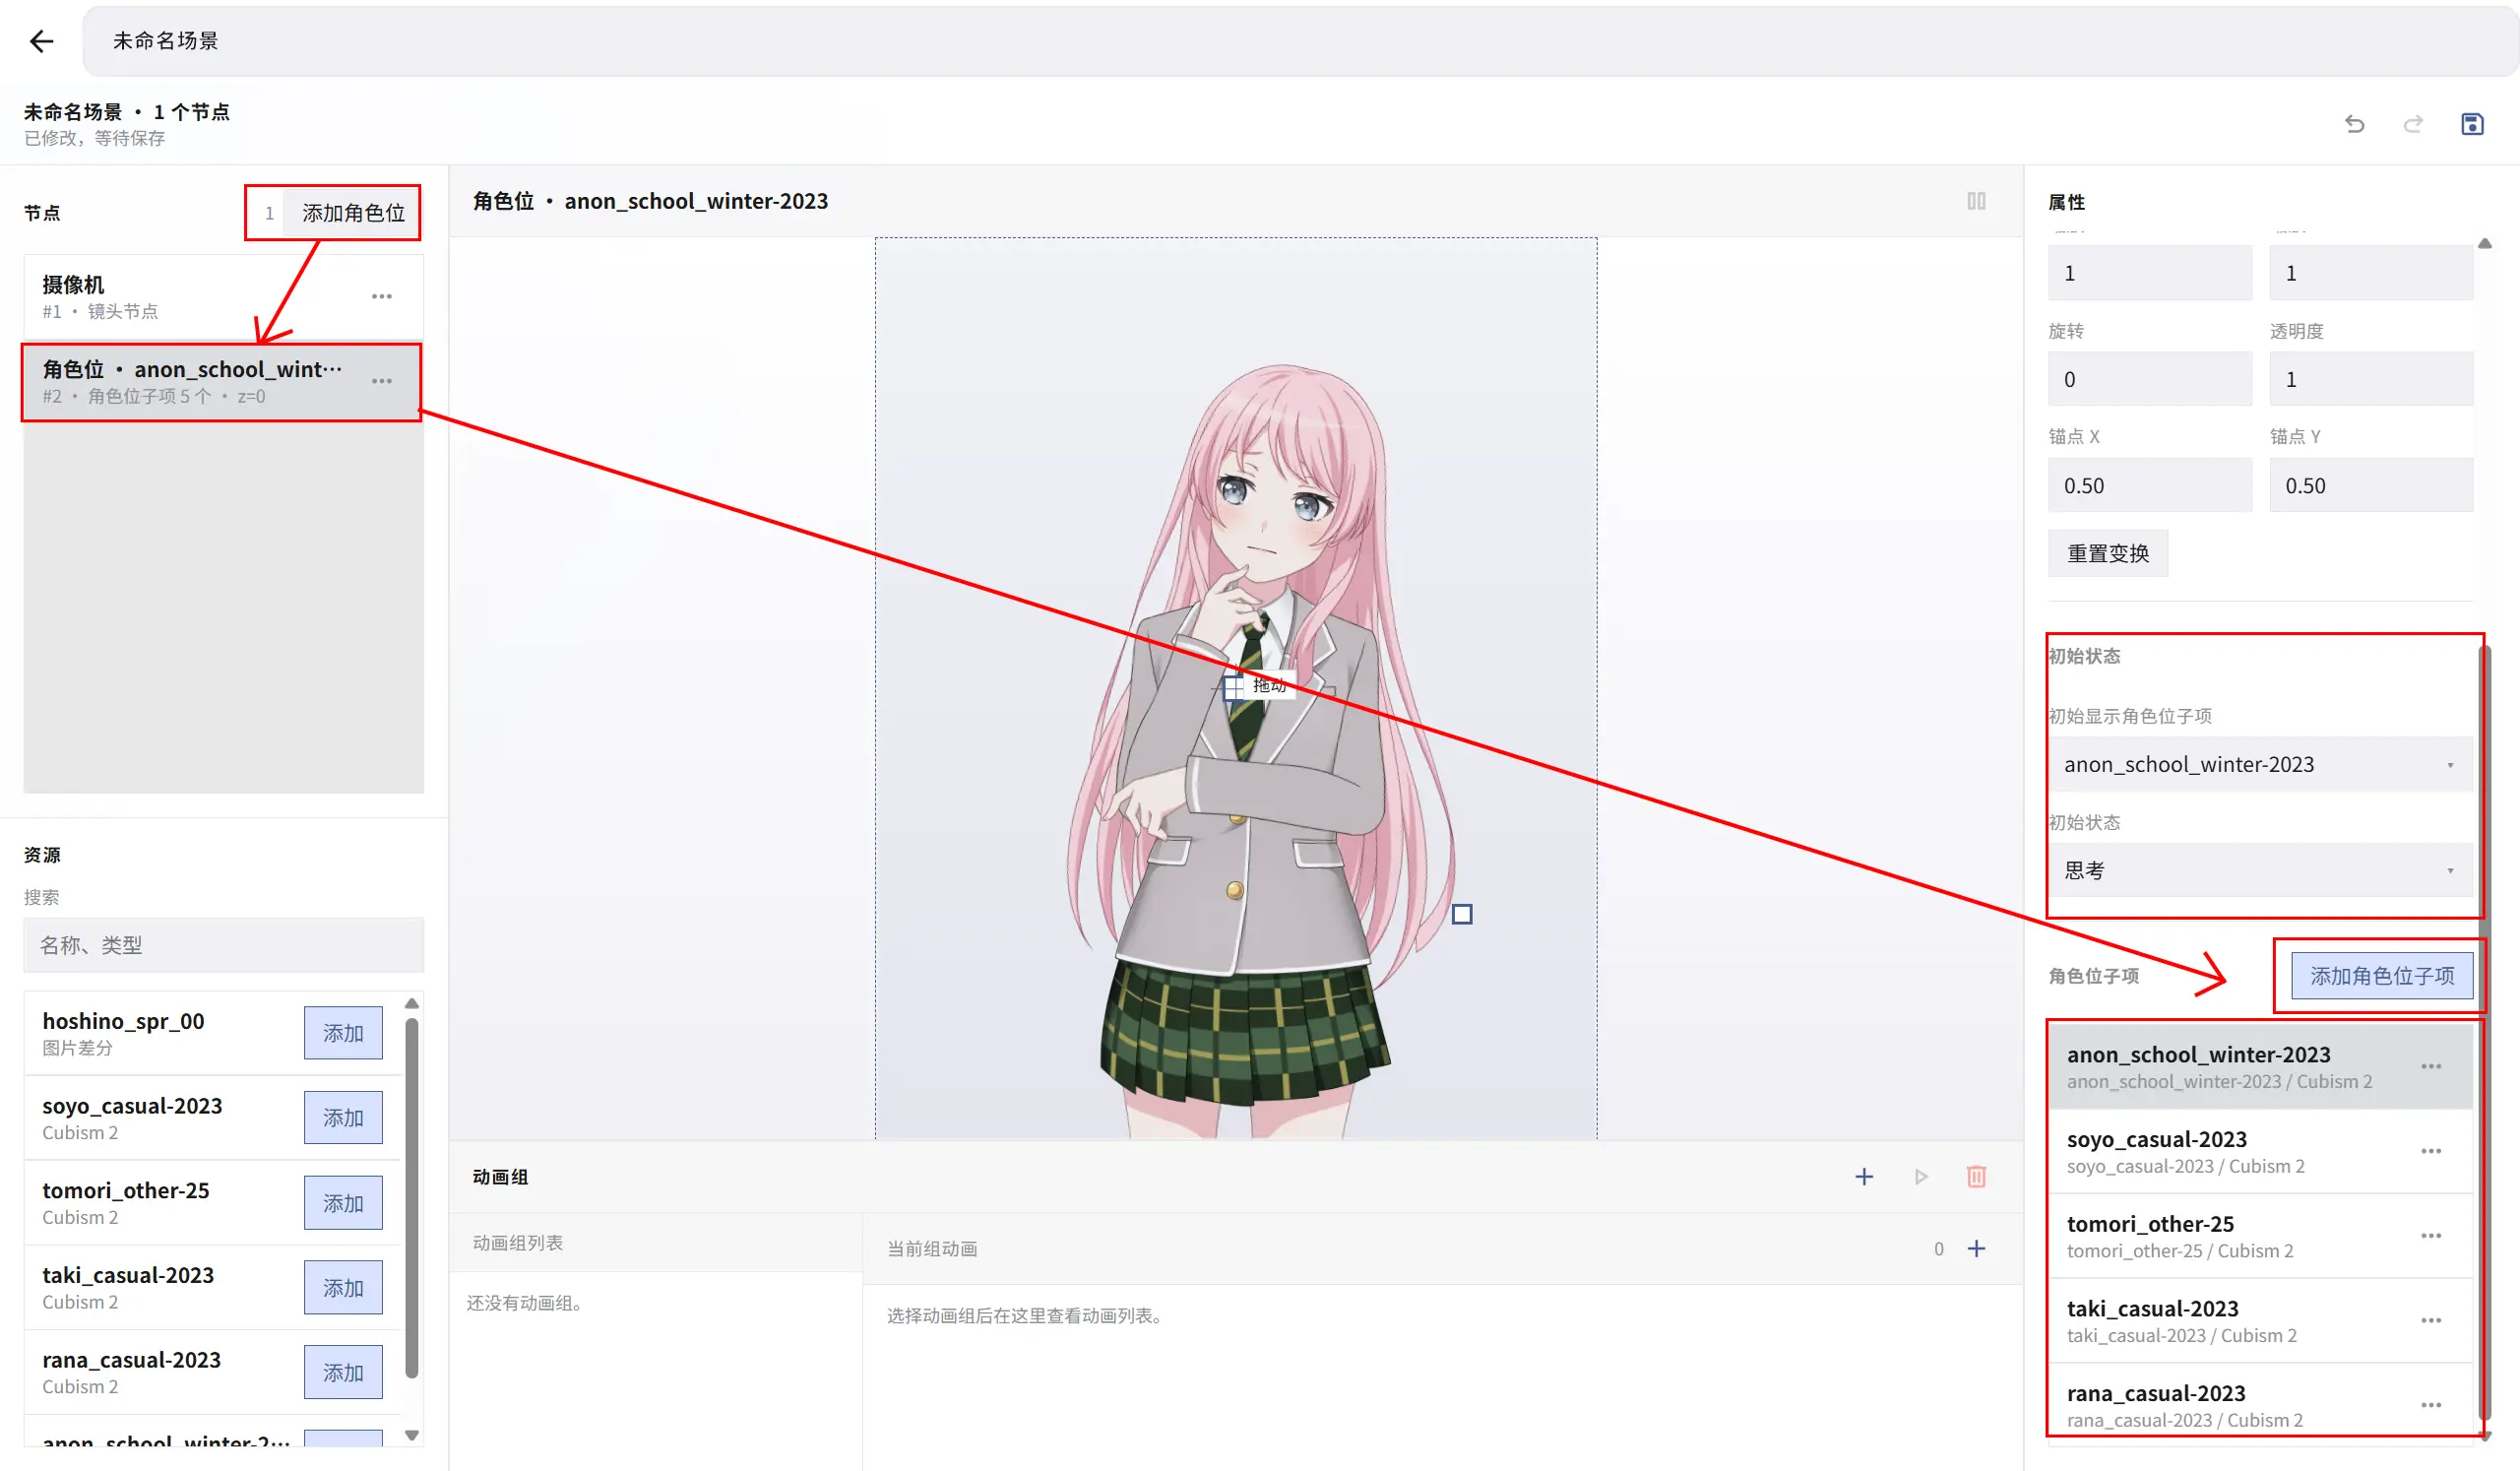Add rana_casual-2023 resource with its 添加 button
Image resolution: width=2520 pixels, height=1471 pixels.
coord(343,1373)
